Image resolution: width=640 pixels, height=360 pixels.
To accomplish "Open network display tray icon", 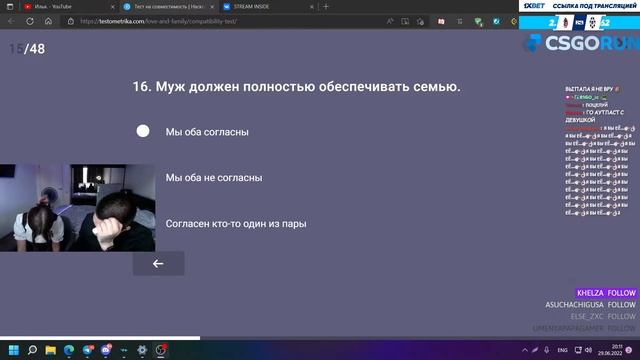I will pos(578,350).
